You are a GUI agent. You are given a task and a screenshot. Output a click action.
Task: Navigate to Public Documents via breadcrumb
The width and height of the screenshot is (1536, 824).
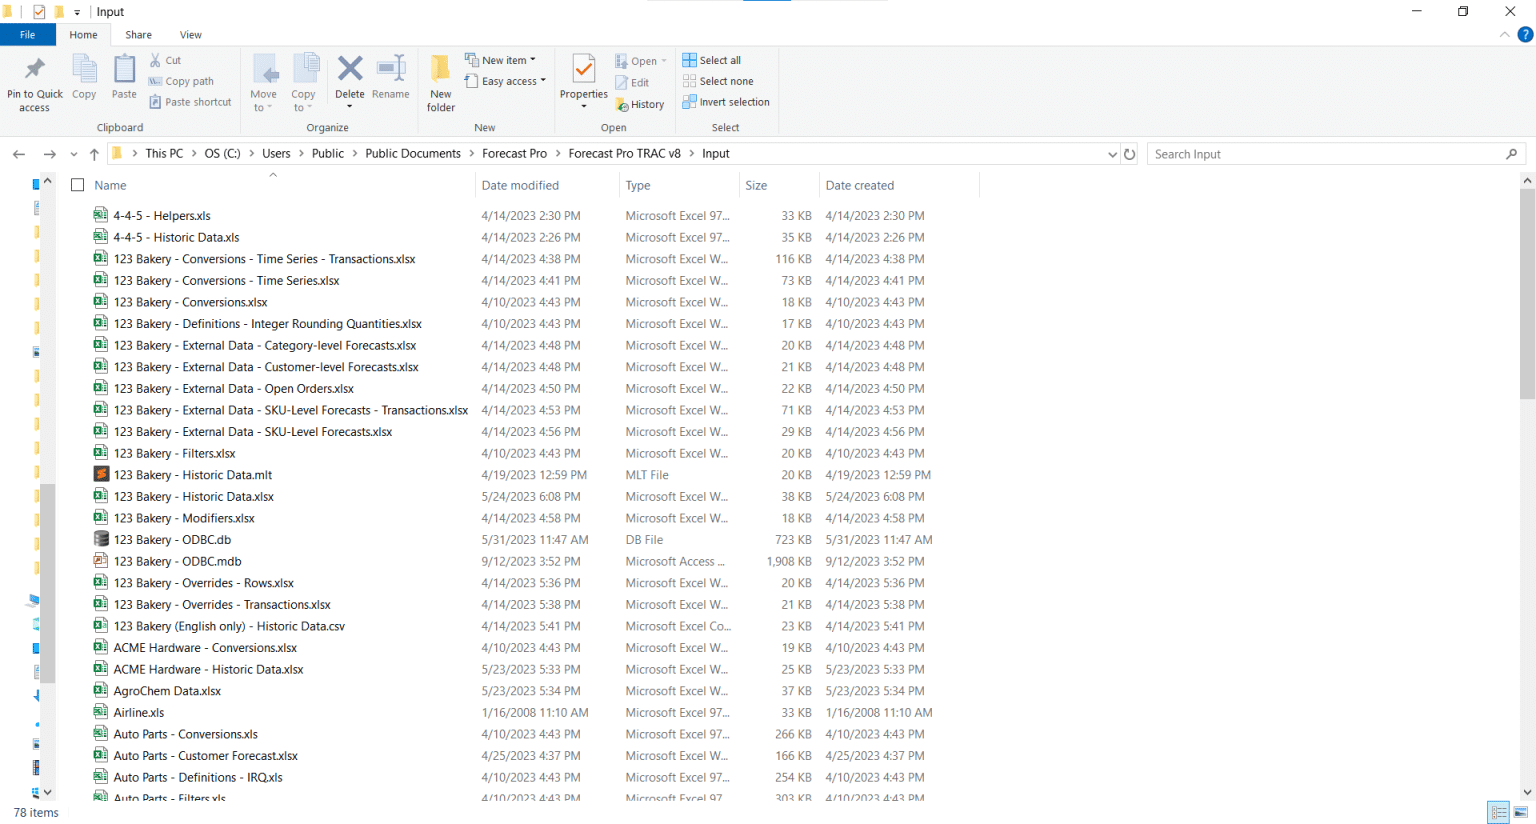pyautogui.click(x=411, y=153)
